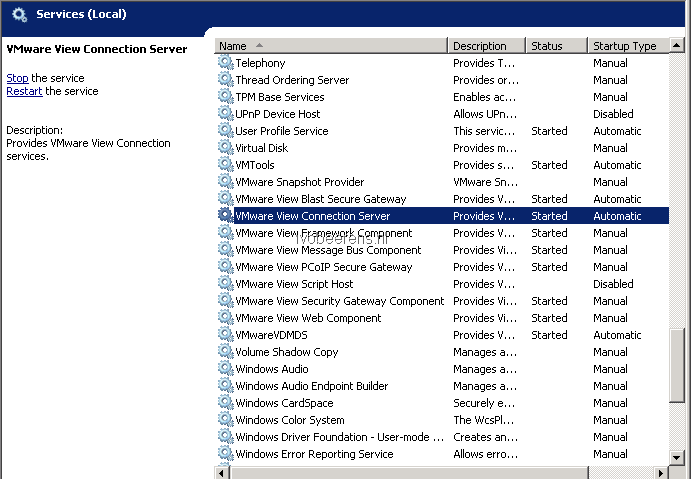Click the gear icon for Windows CardSpace
The height and width of the screenshot is (479, 691).
(226, 402)
